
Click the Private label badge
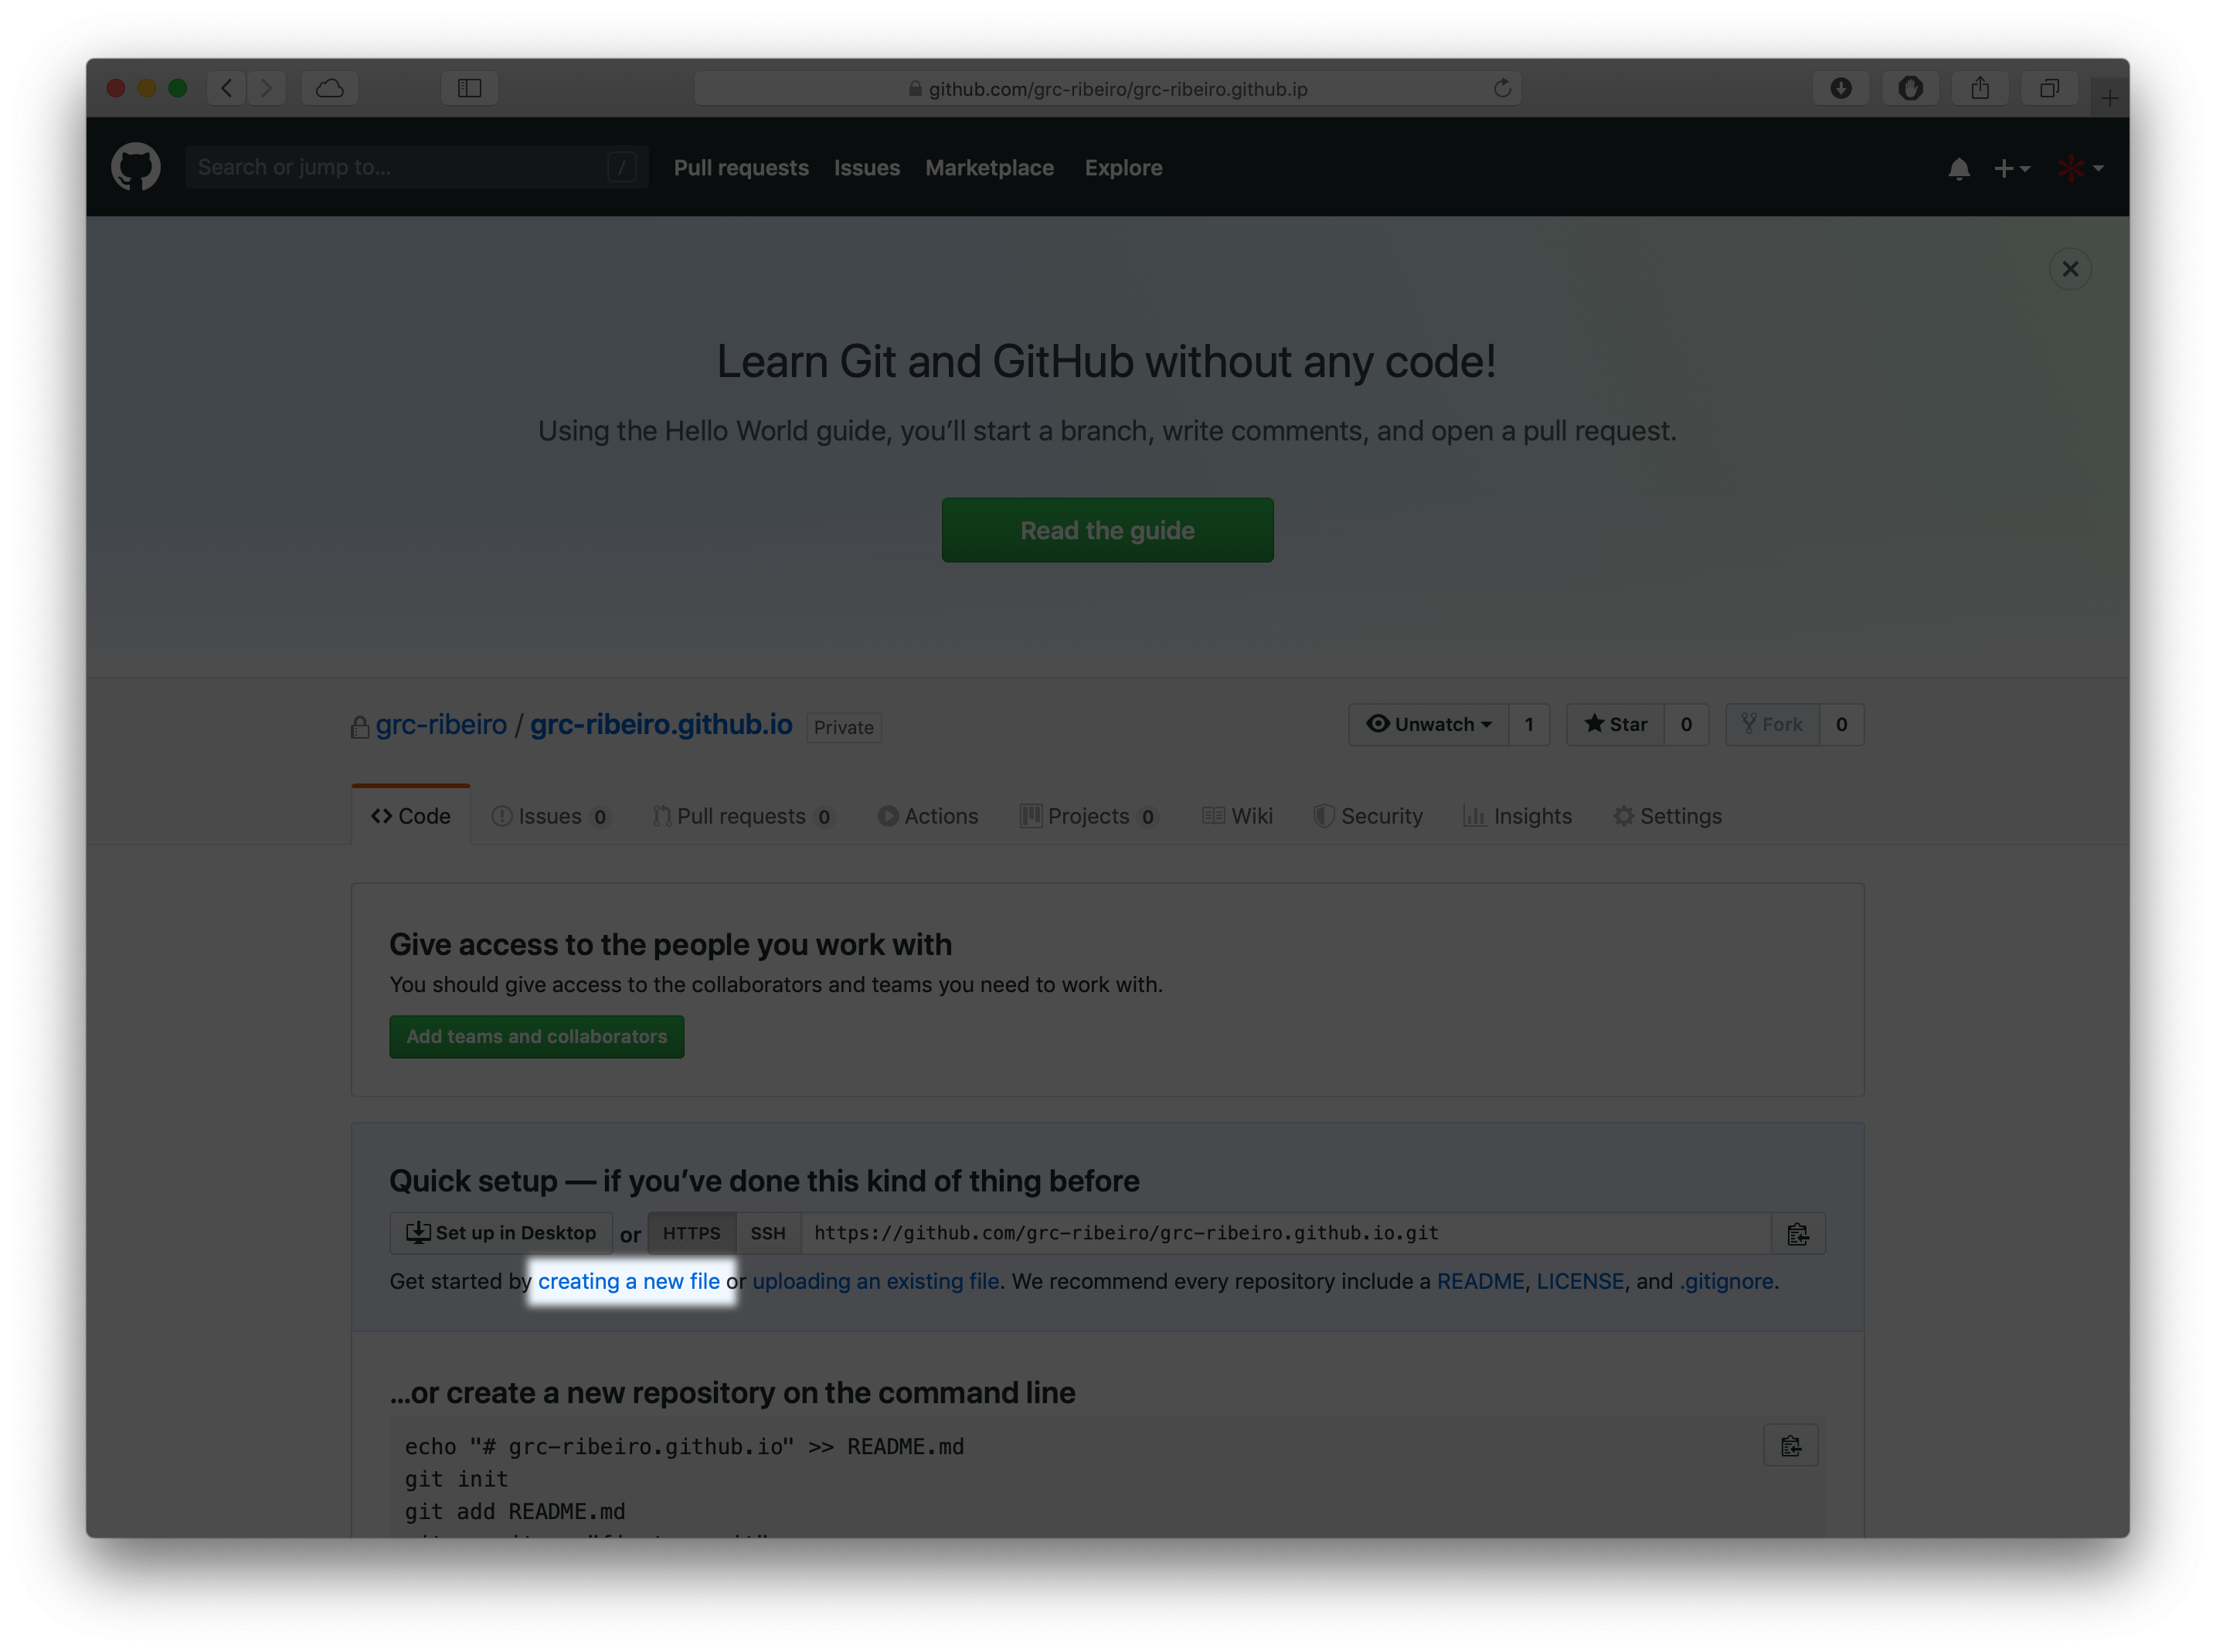point(843,727)
